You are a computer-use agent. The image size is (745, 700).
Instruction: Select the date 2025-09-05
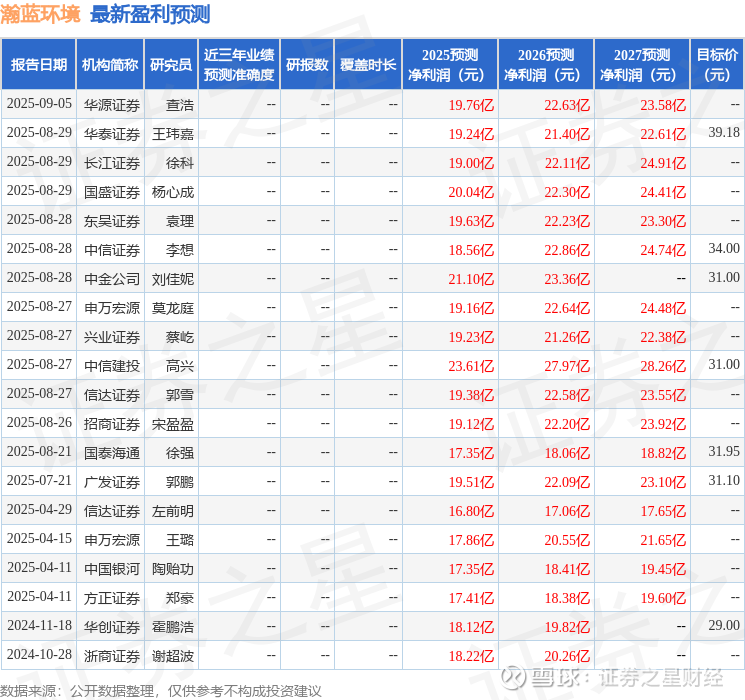[39, 104]
